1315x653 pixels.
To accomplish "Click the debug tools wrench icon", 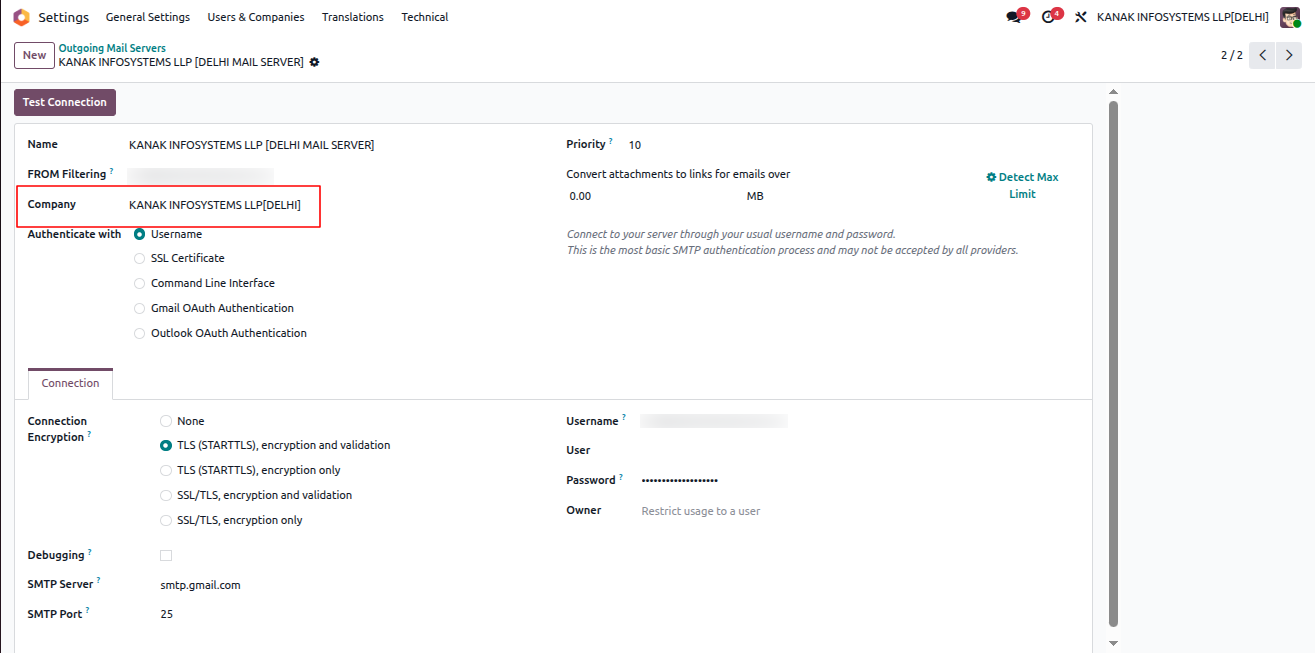I will point(1080,17).
